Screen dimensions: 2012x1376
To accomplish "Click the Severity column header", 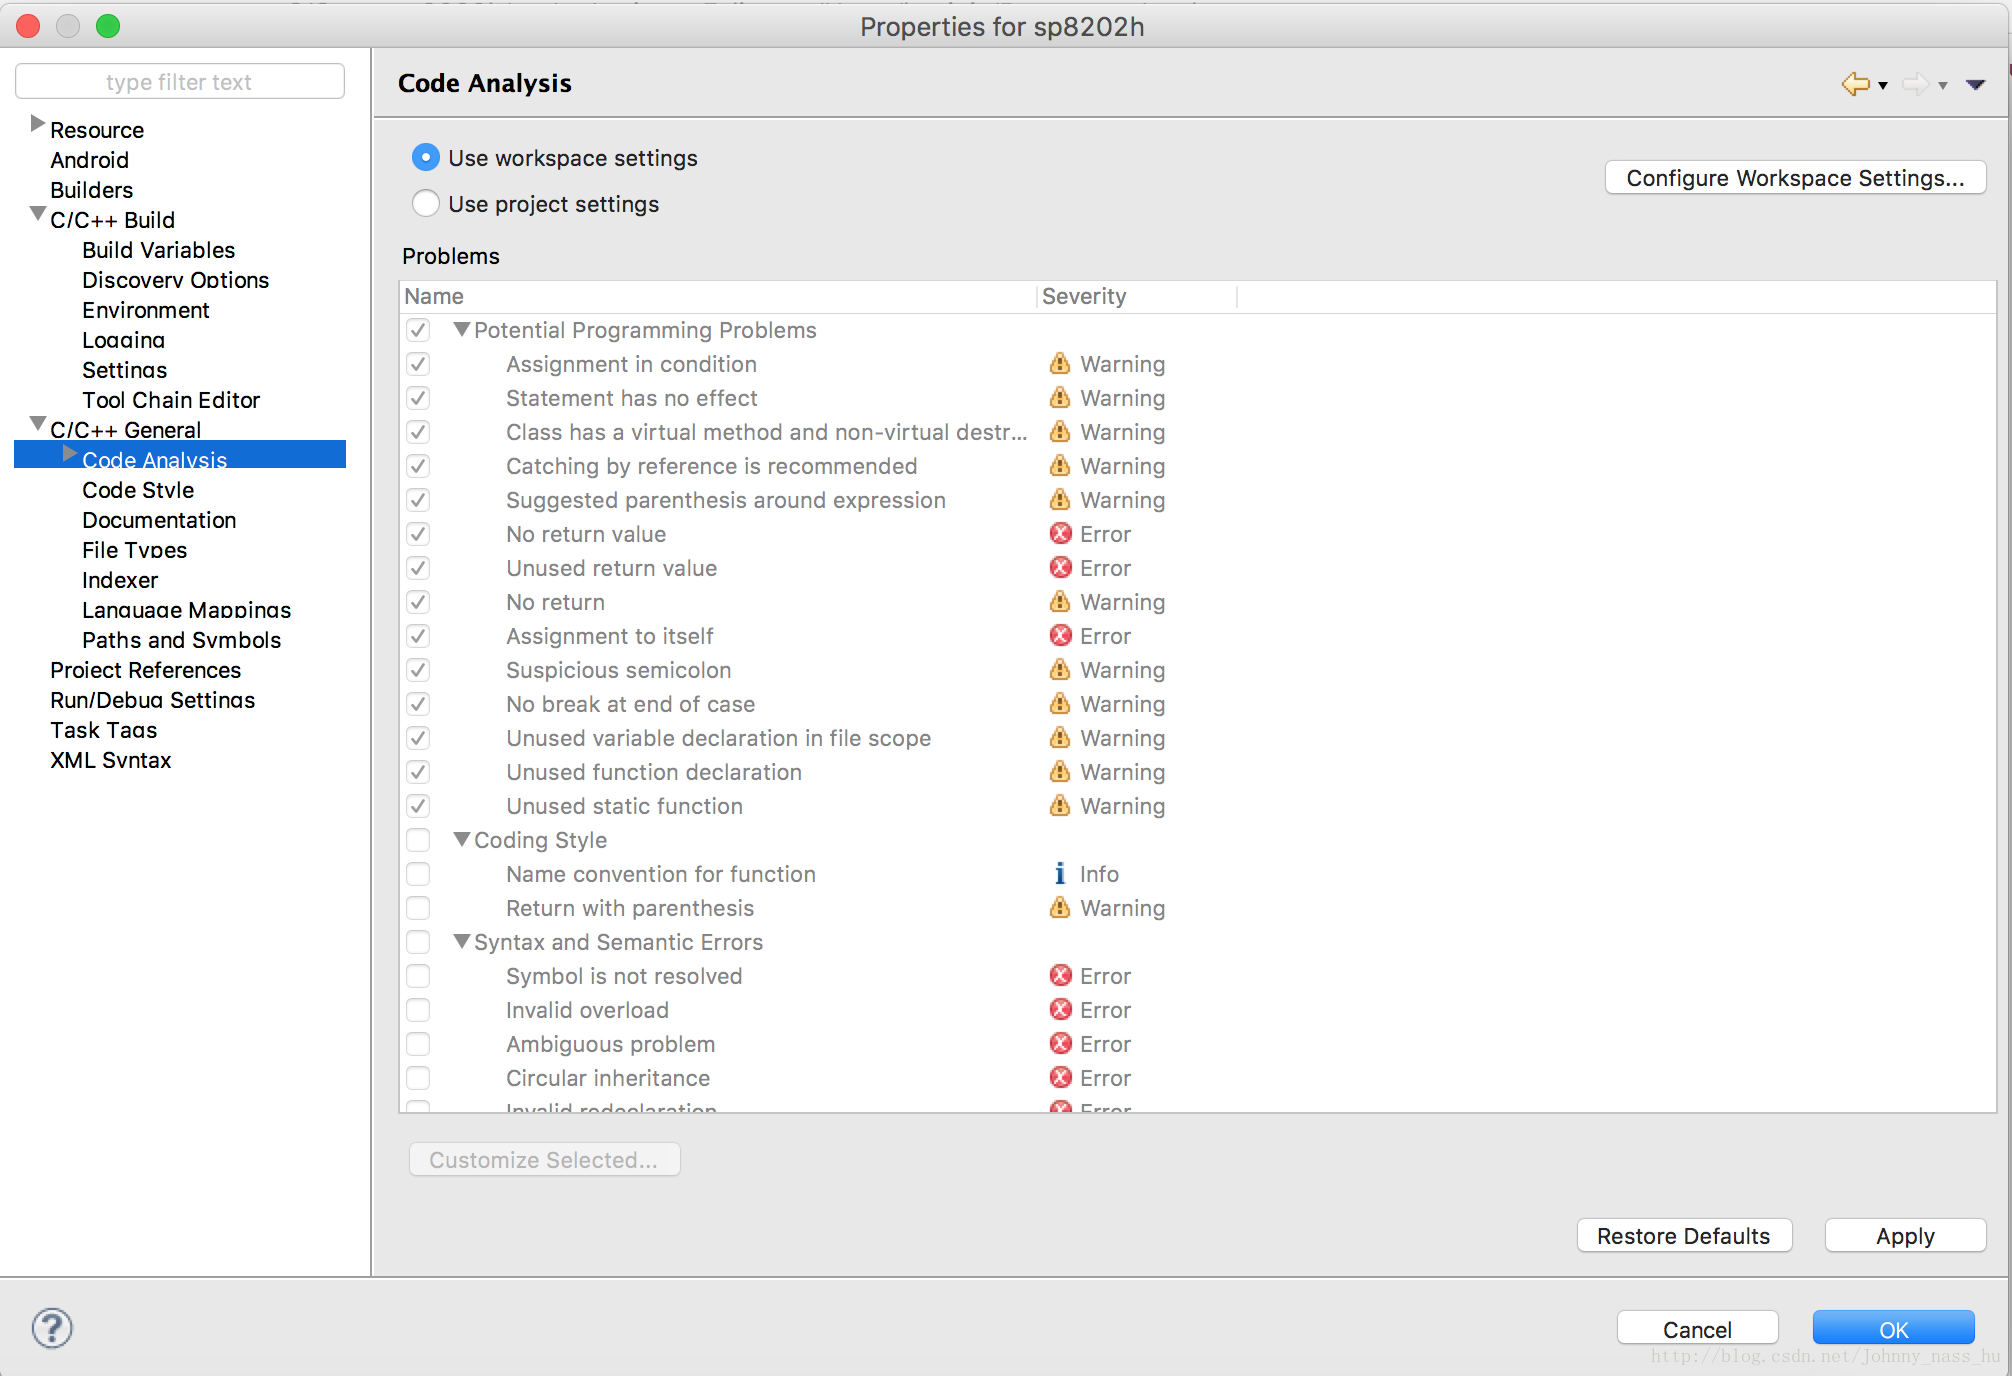I will coord(1137,296).
